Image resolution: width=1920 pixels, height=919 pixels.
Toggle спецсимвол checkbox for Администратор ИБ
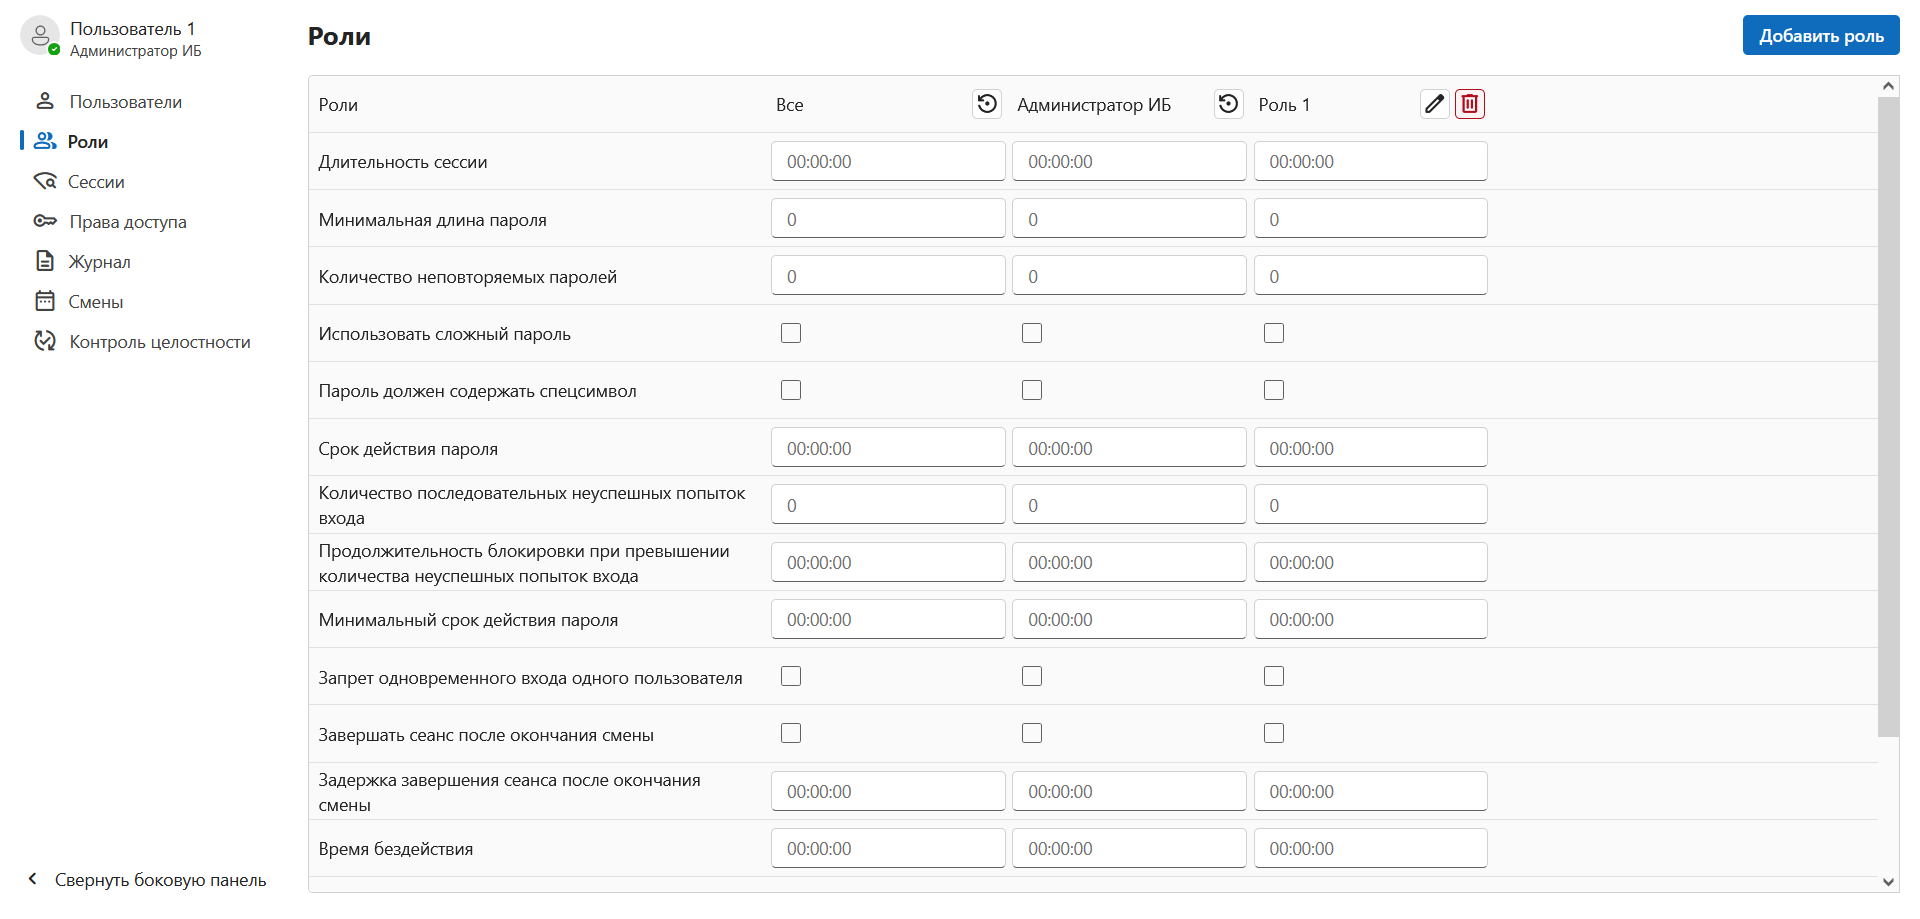[1032, 390]
